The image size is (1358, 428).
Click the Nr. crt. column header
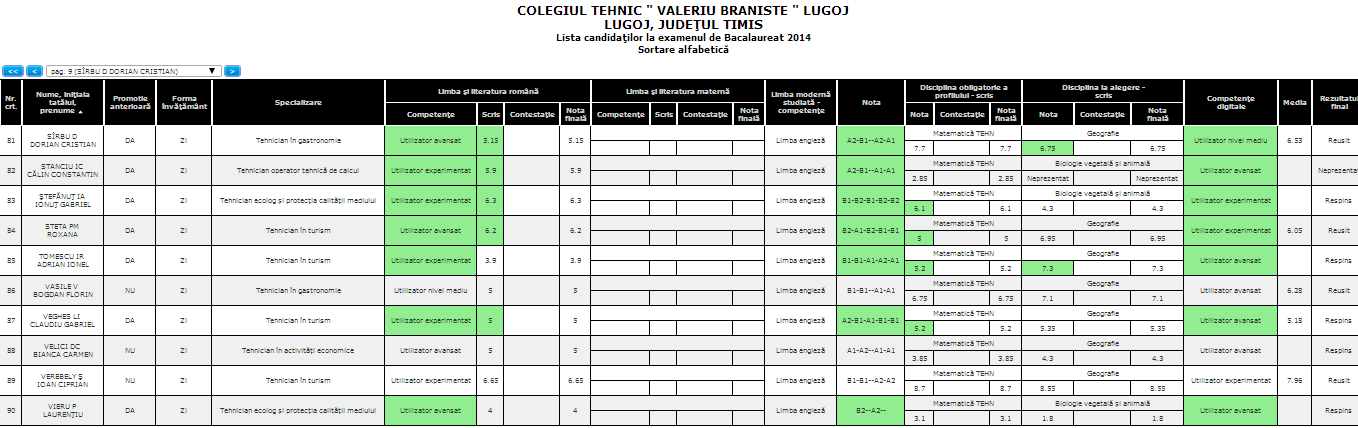11,103
